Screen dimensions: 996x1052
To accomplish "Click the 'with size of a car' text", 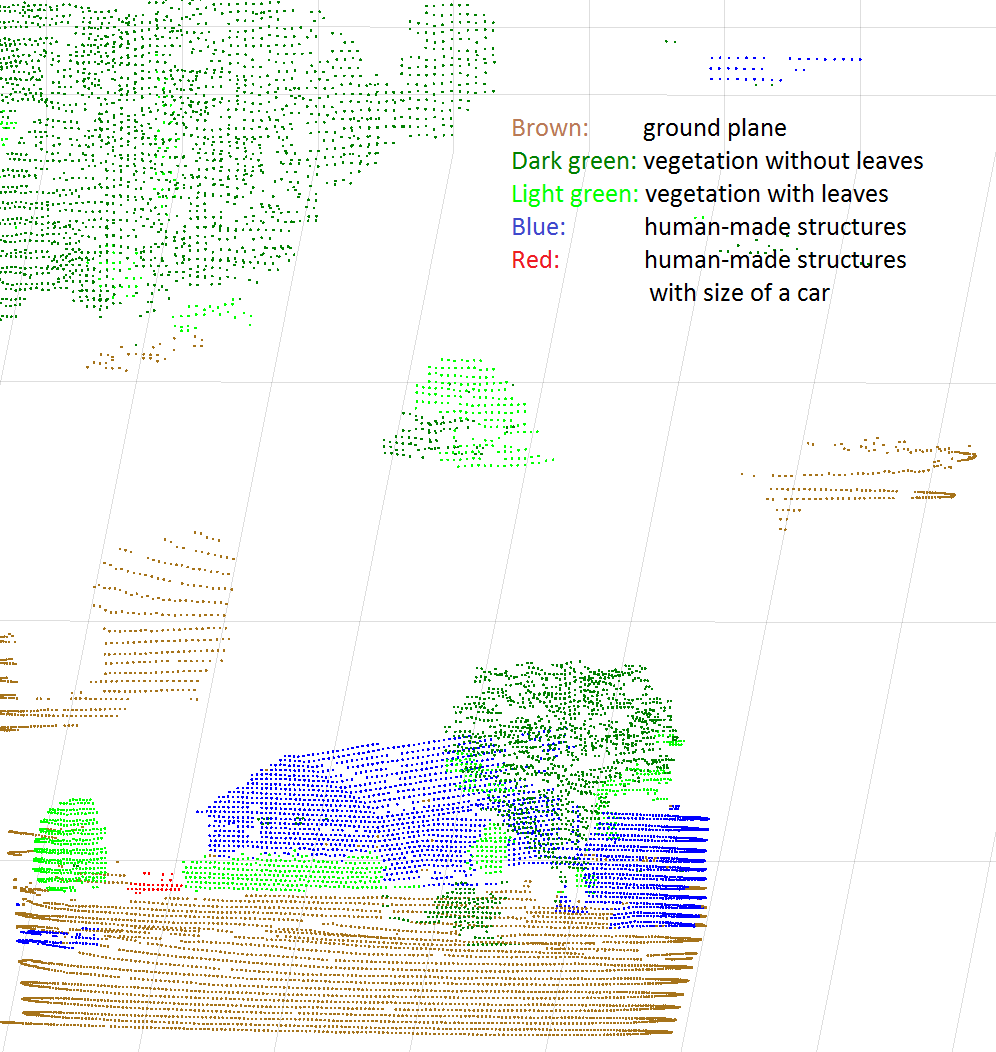I will [740, 293].
